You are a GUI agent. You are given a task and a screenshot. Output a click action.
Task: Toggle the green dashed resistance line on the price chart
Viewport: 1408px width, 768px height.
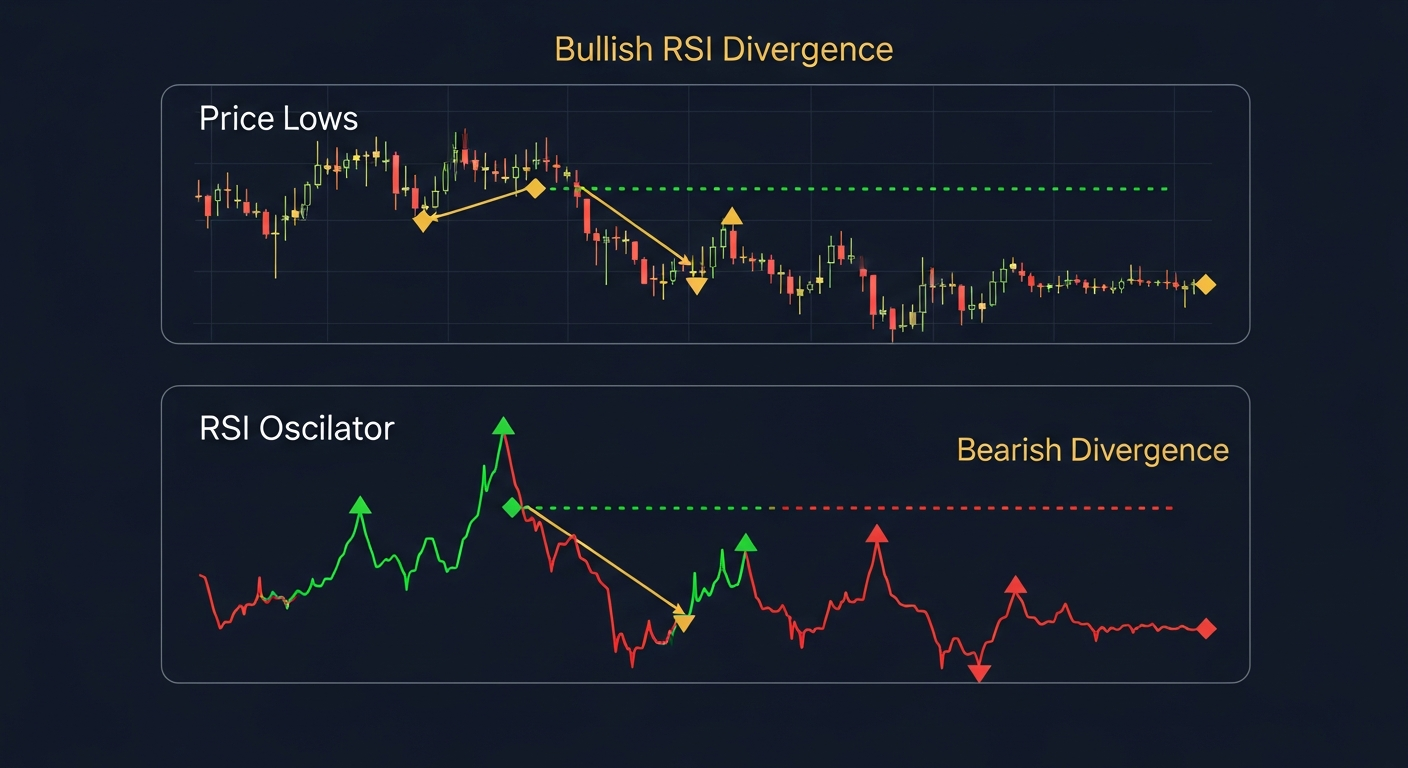[870, 188]
